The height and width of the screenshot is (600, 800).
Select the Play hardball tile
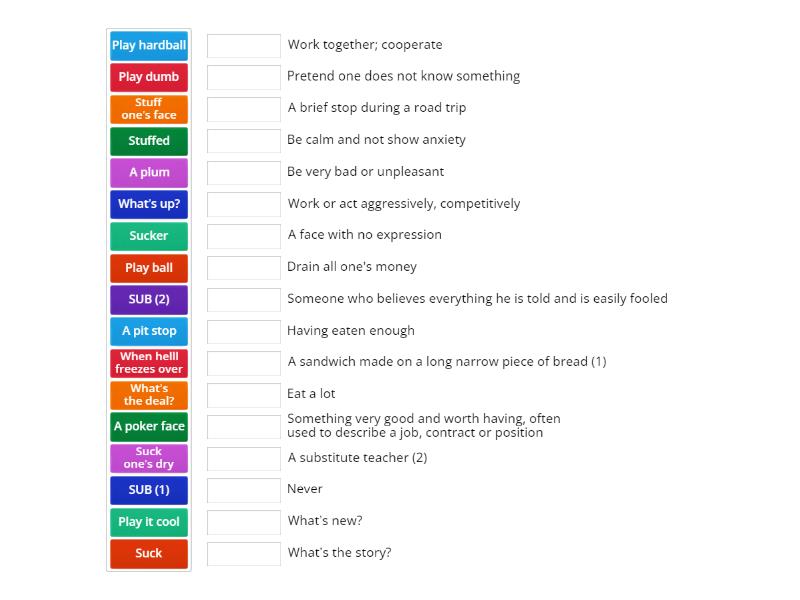[x=148, y=45]
